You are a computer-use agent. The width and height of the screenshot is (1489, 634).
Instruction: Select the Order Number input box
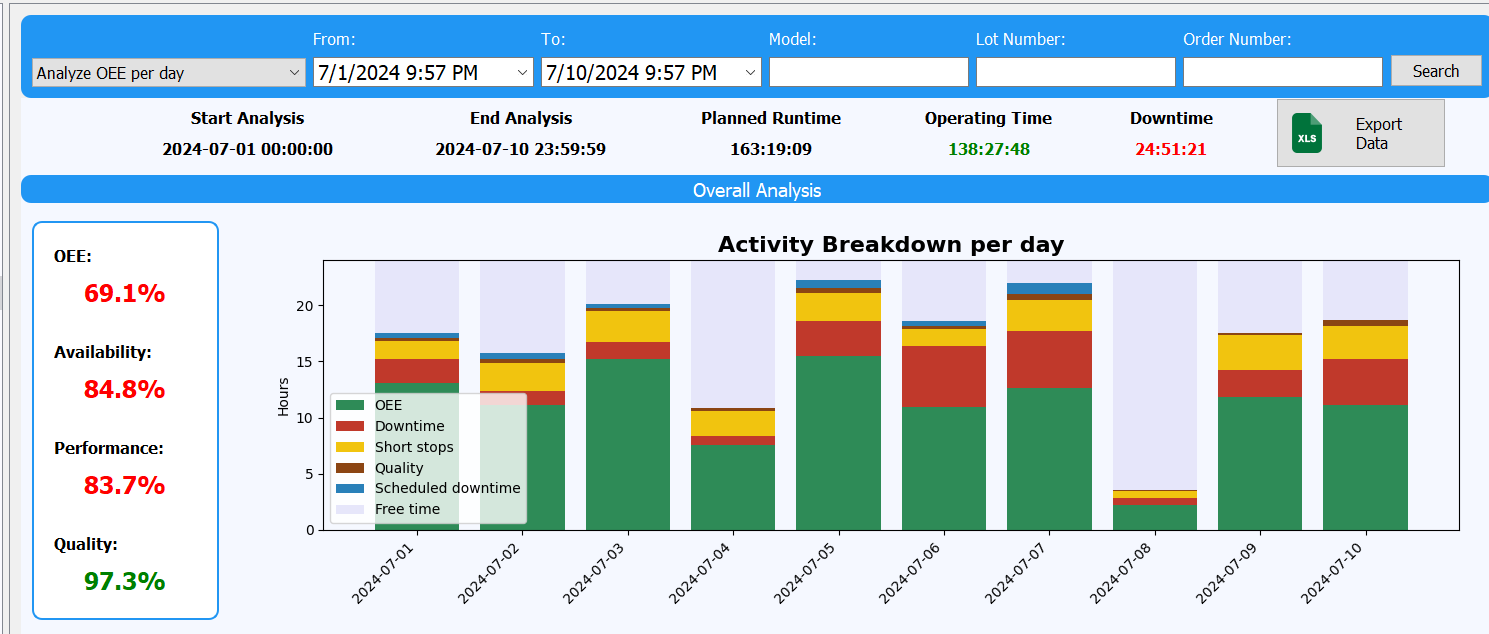[x=1282, y=73]
